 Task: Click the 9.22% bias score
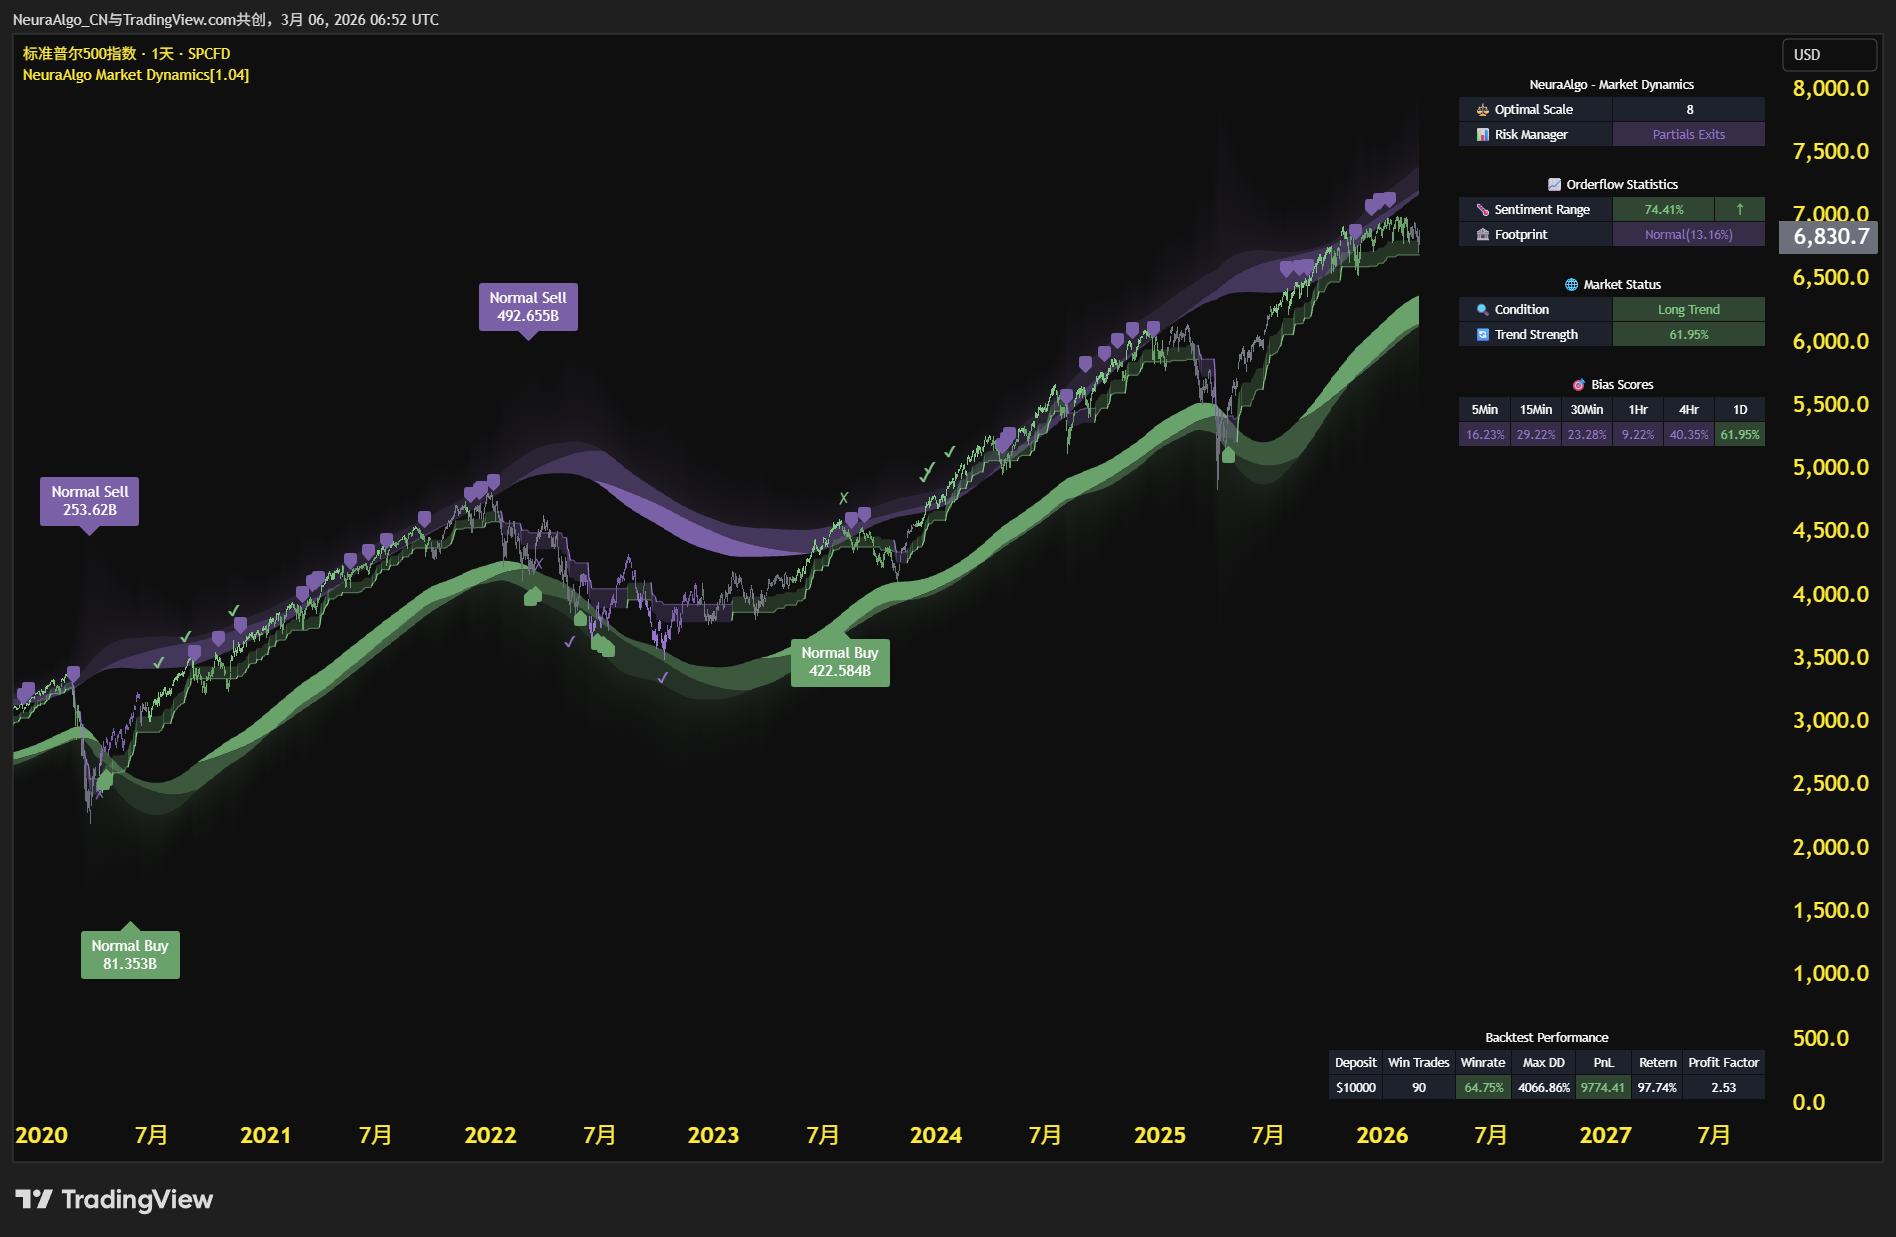[x=1638, y=435]
